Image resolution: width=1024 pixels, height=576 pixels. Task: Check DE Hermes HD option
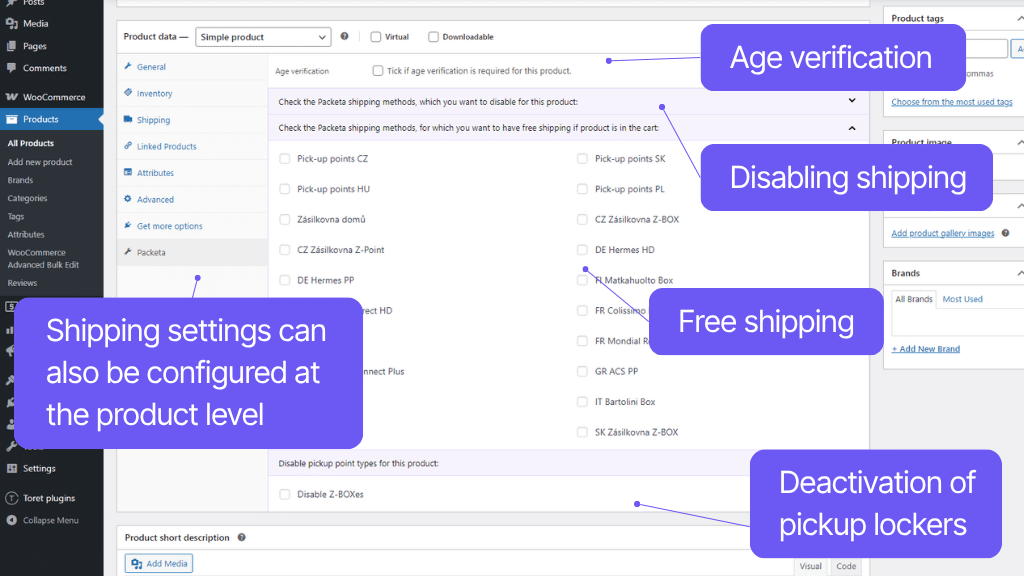583,249
